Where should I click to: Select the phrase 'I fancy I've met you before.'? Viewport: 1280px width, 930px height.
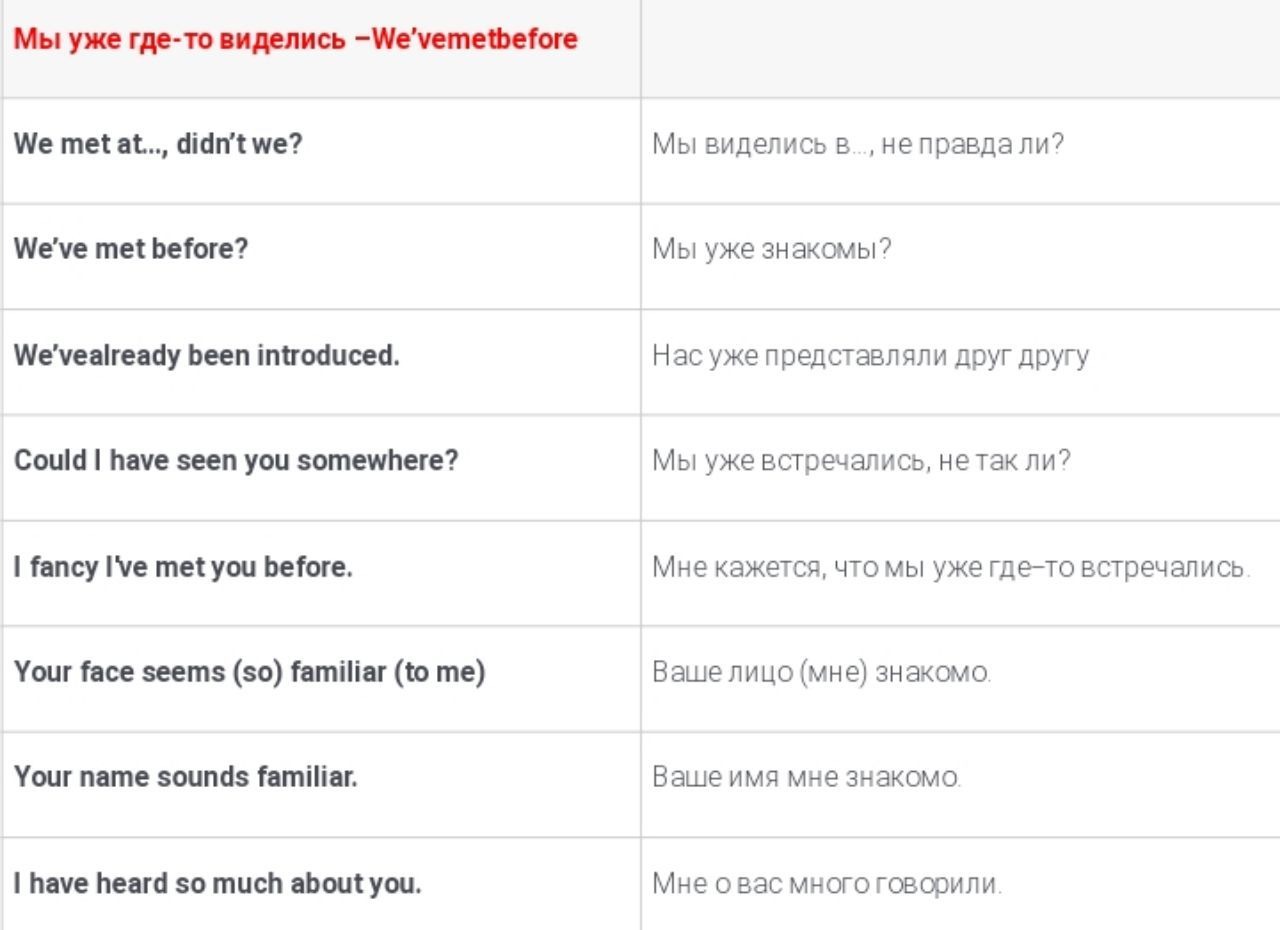183,568
